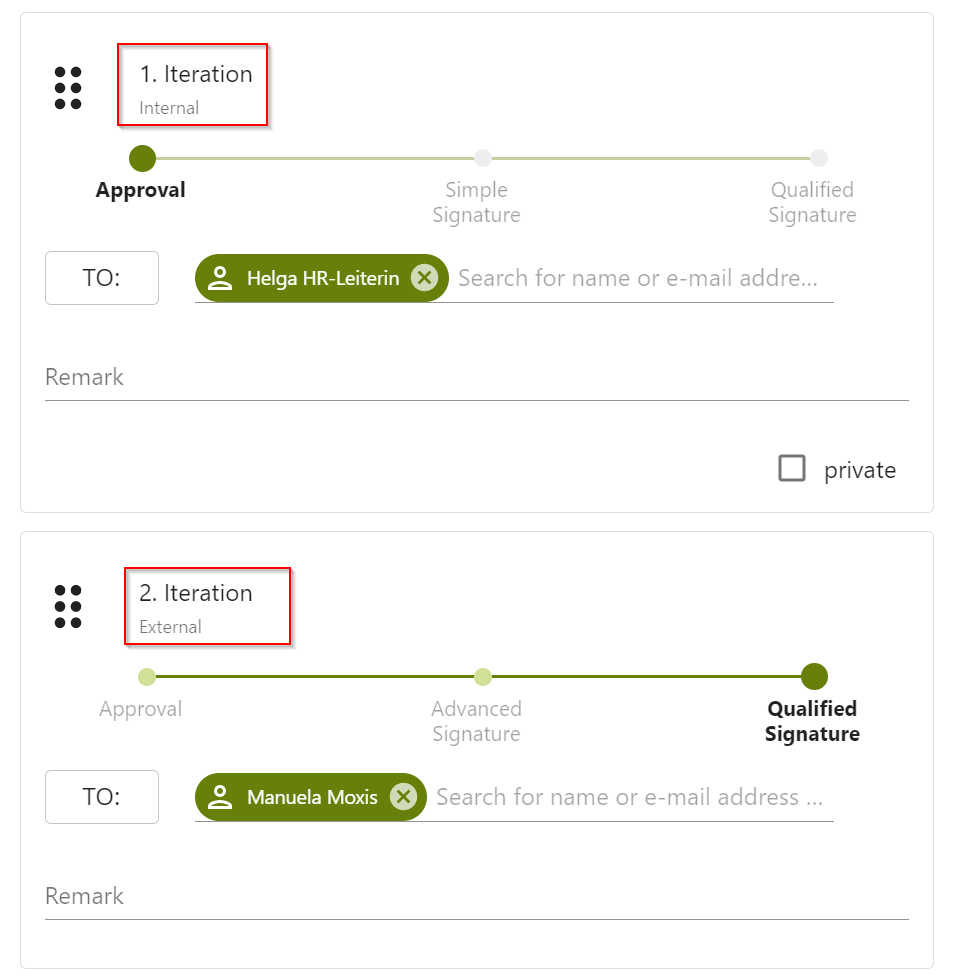Viewport: 954px width, 980px height.
Task: Click the 1. Iteration Internal heading
Action: point(194,86)
